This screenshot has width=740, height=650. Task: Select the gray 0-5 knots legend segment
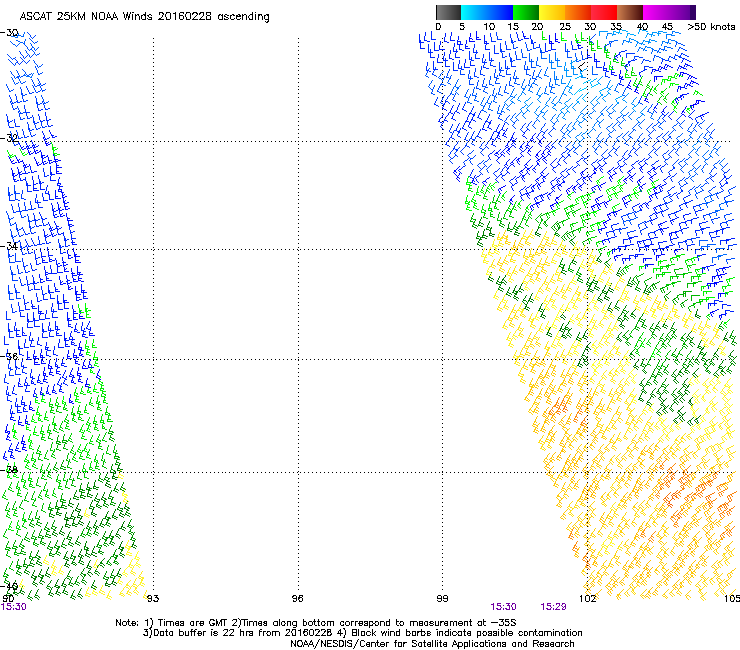point(448,12)
